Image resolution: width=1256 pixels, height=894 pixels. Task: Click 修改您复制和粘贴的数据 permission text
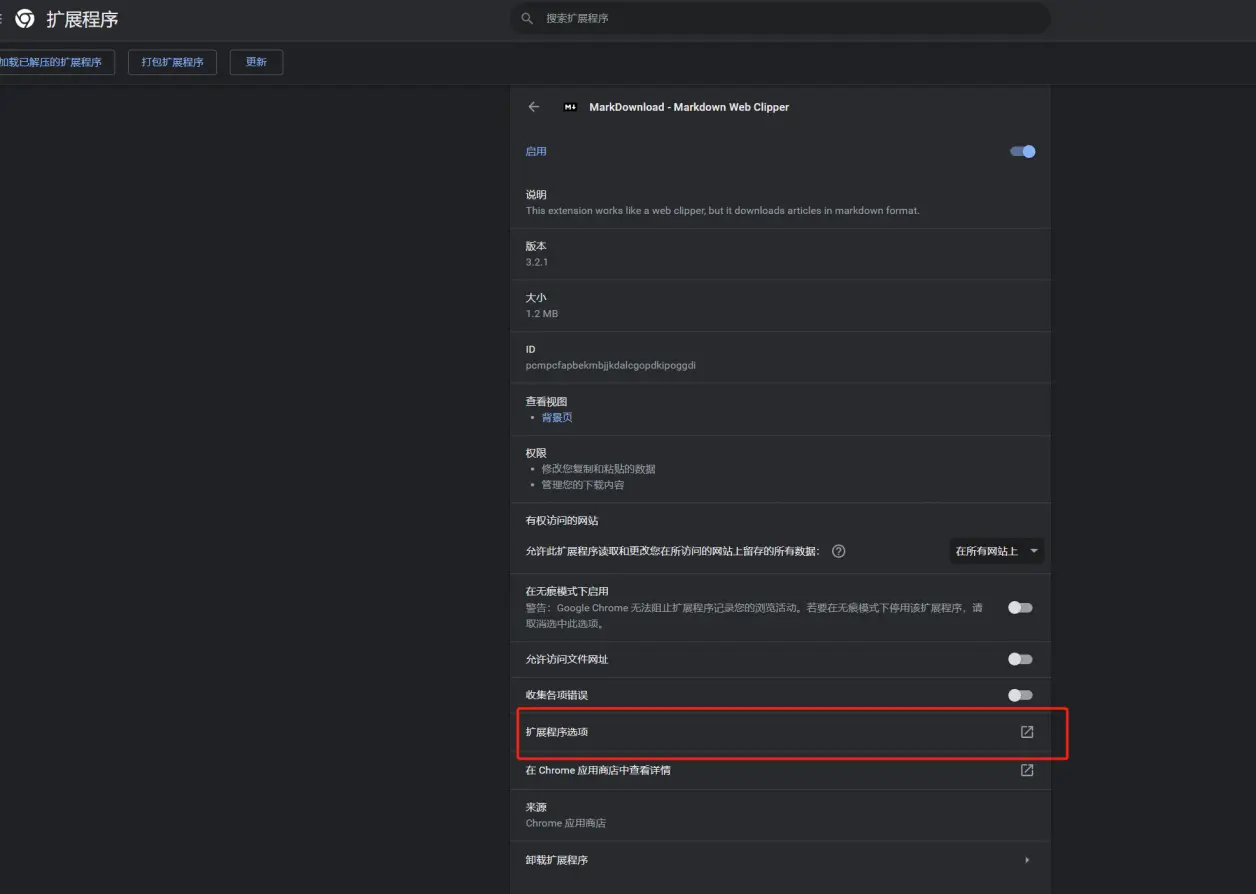coord(599,469)
